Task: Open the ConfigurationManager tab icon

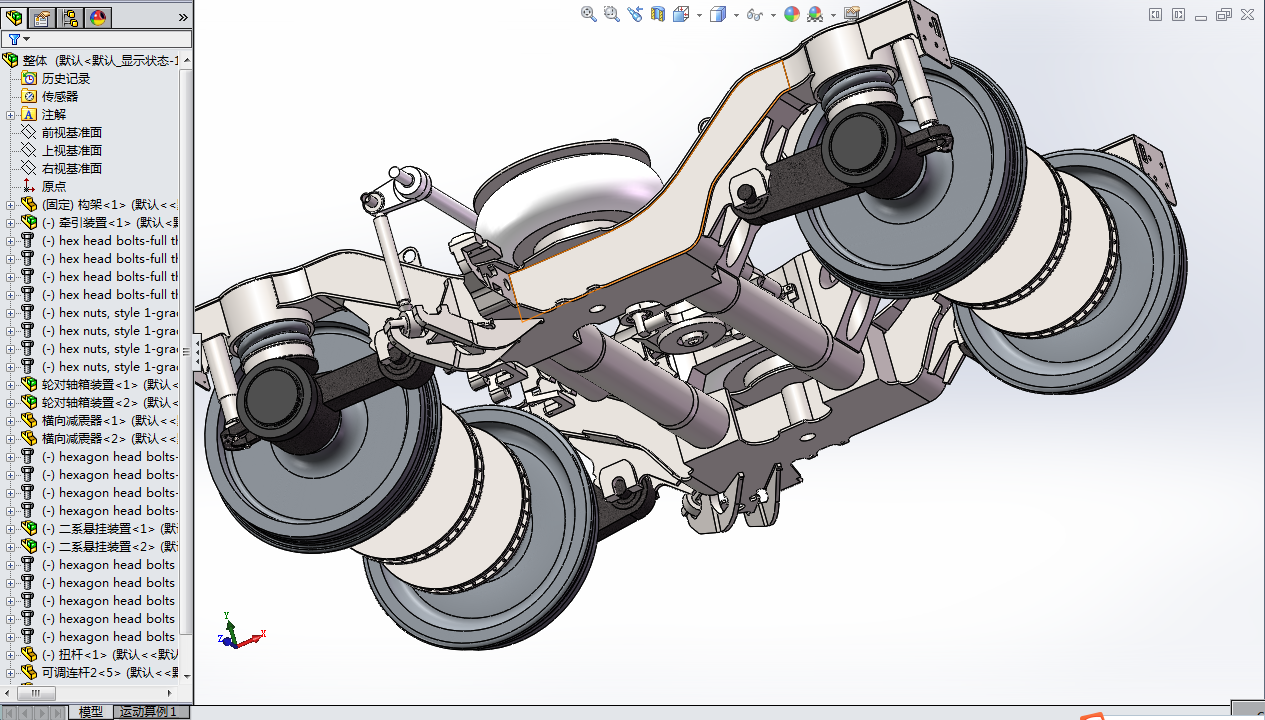Action: (x=70, y=17)
